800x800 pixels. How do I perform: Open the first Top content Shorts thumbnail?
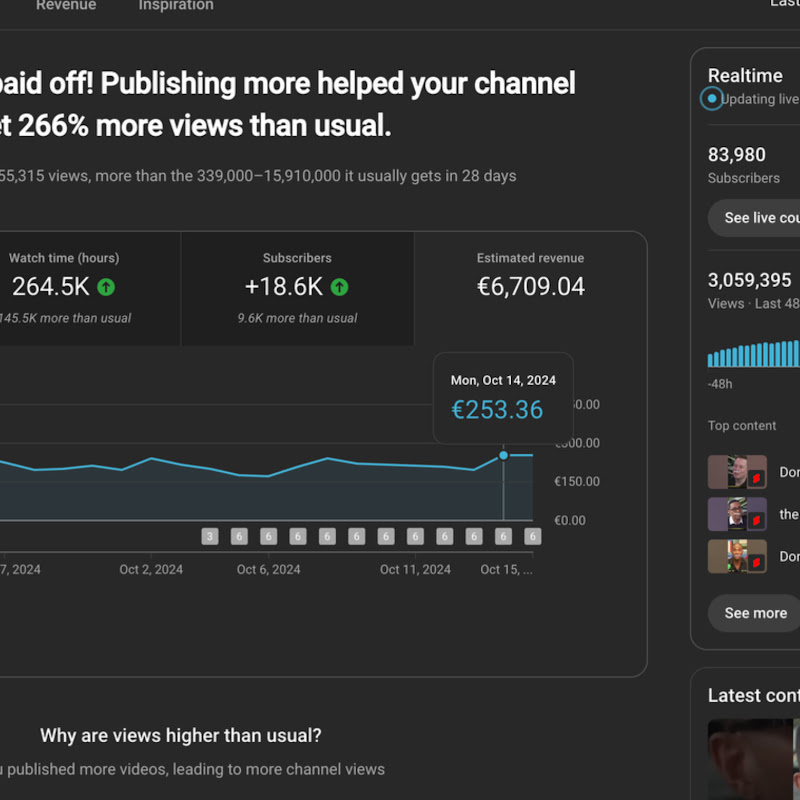[x=737, y=472]
